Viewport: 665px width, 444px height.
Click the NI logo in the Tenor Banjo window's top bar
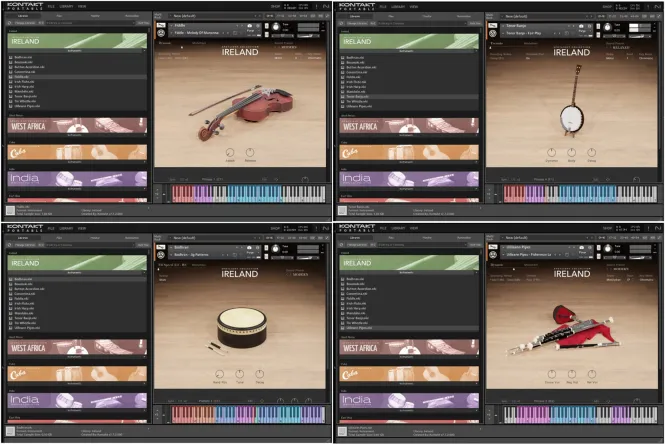point(658,7)
